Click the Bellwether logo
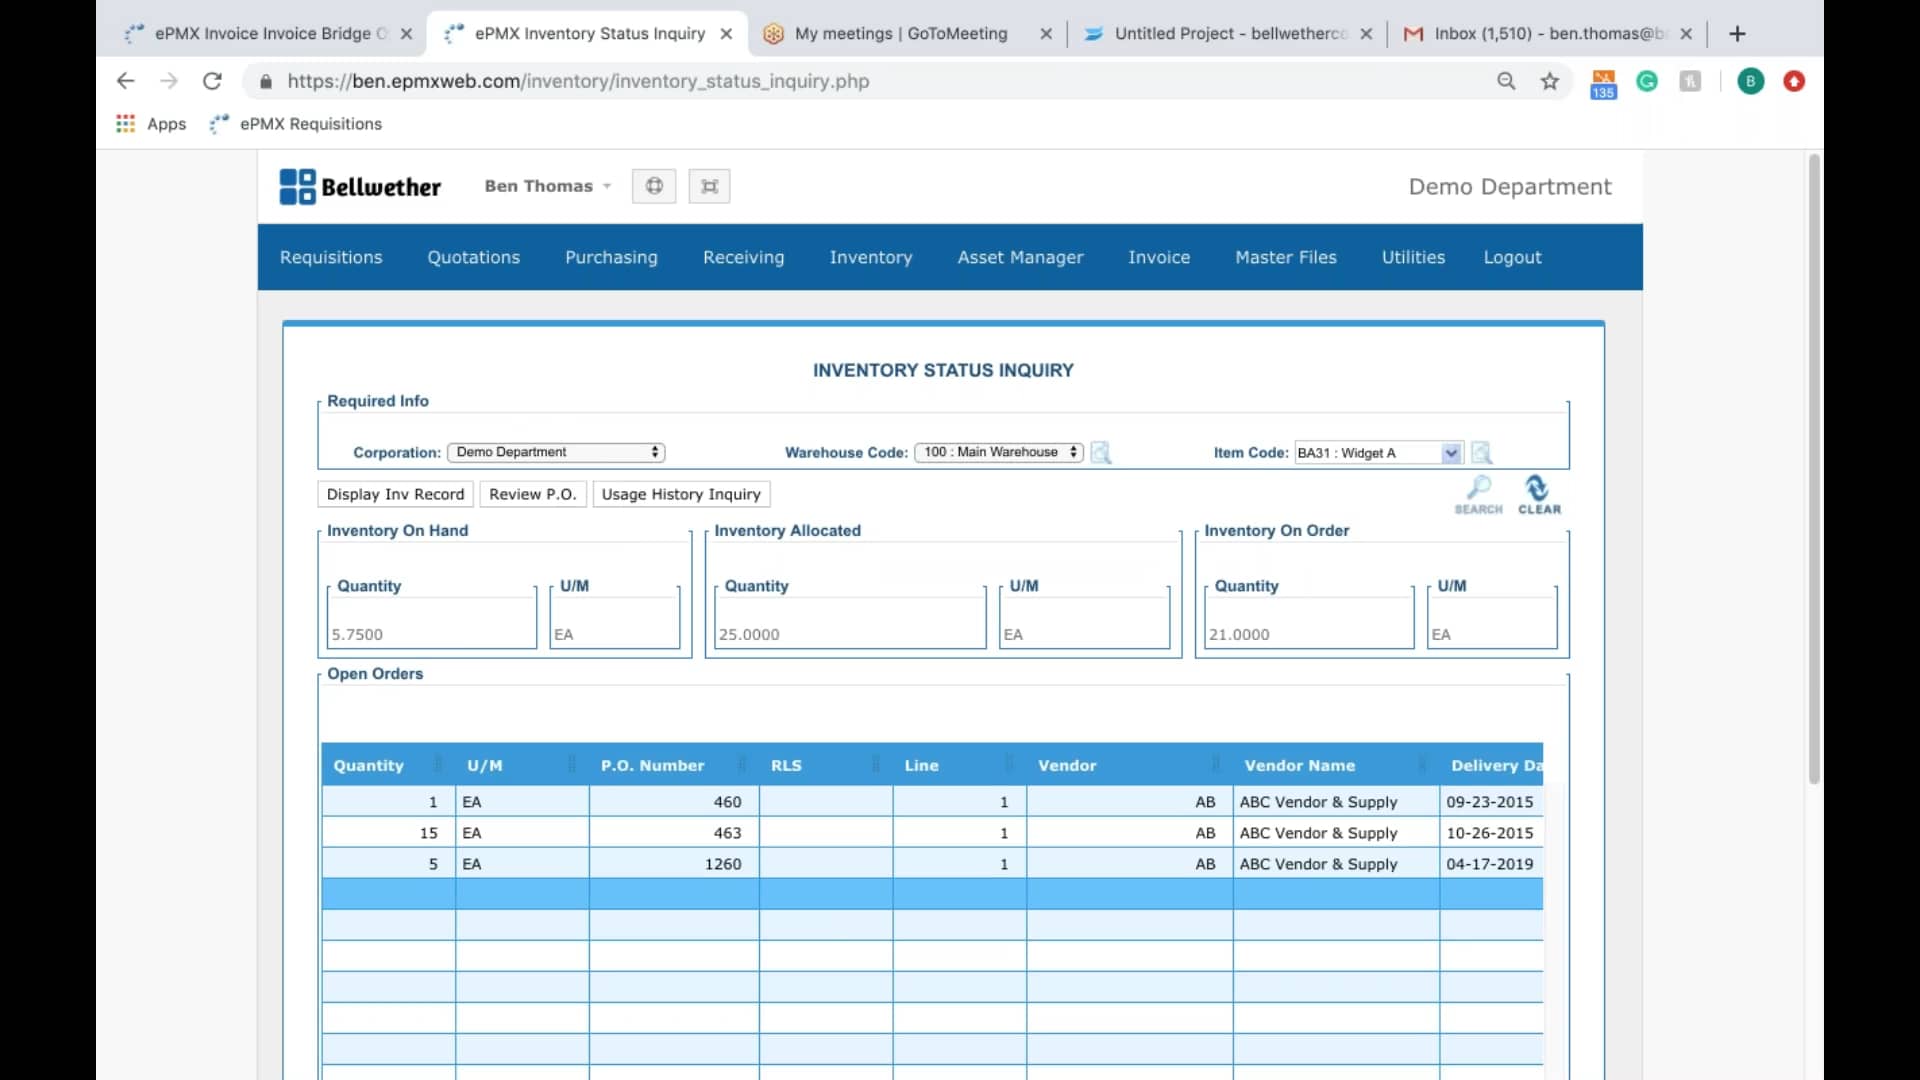This screenshot has height=1080, width=1920. pos(360,187)
